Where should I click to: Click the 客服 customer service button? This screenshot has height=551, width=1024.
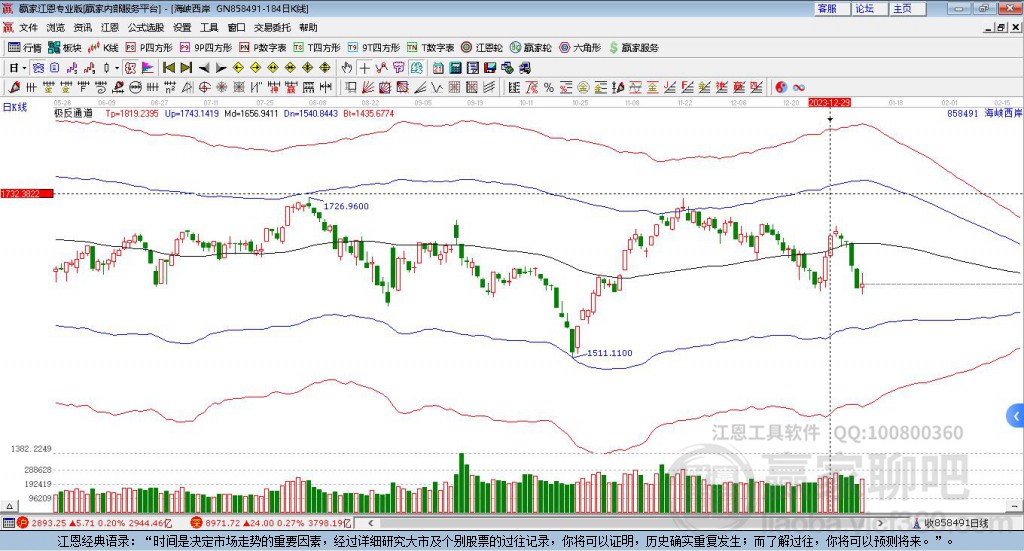click(x=831, y=8)
